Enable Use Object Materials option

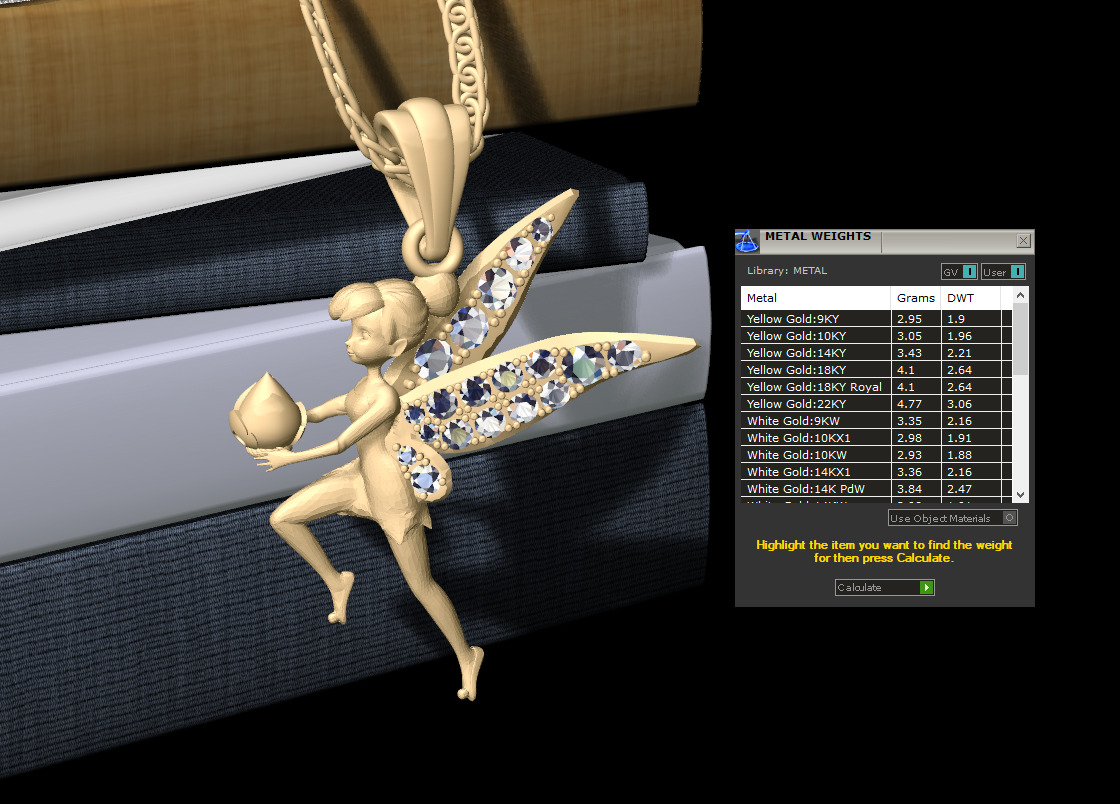(952, 518)
